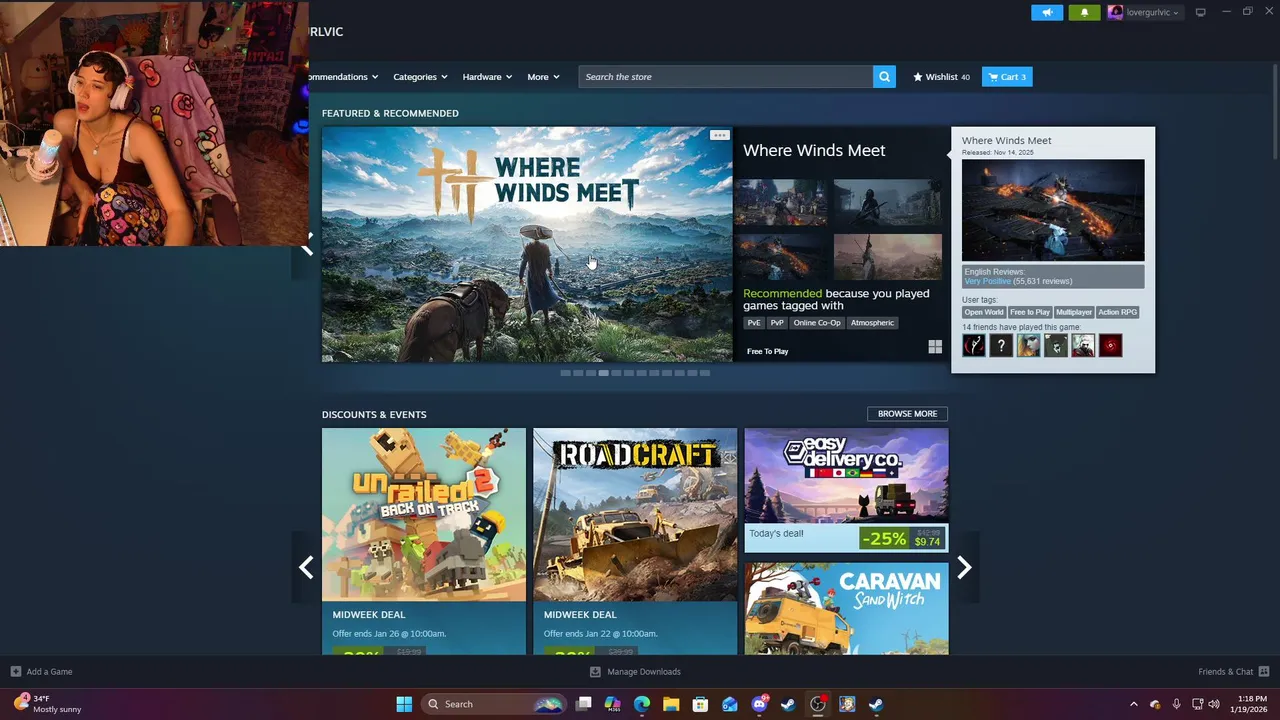Screen dimensions: 1280x720
Task: Open the green notifications bell
Action: 1084,12
